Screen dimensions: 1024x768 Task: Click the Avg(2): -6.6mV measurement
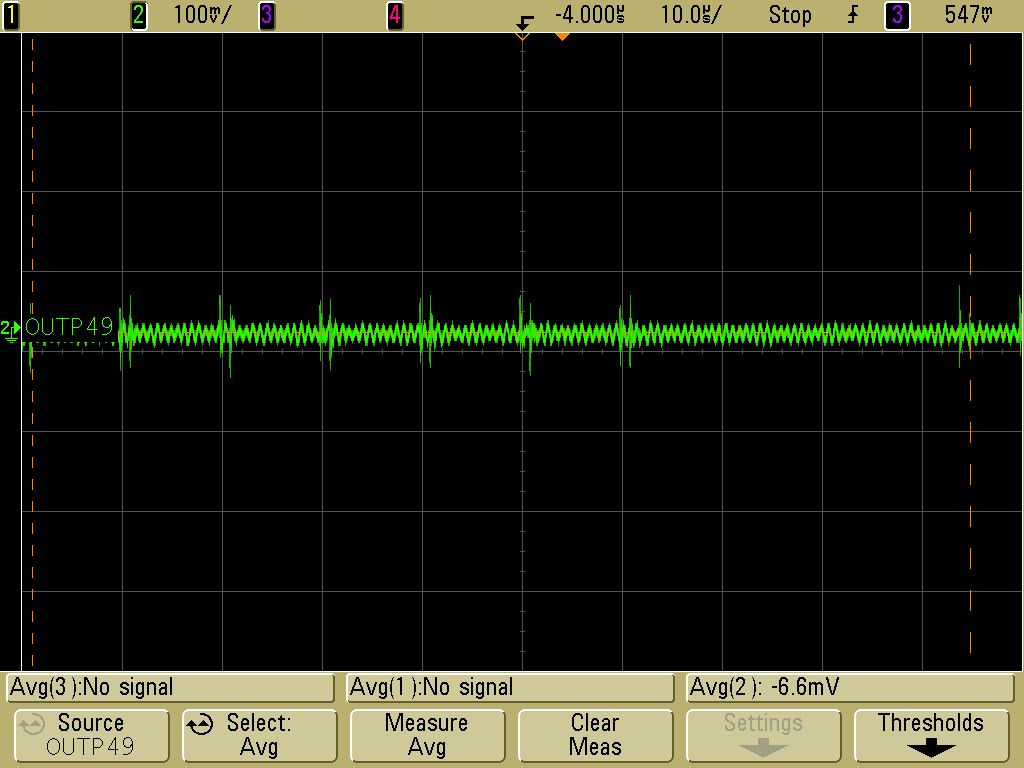point(850,688)
